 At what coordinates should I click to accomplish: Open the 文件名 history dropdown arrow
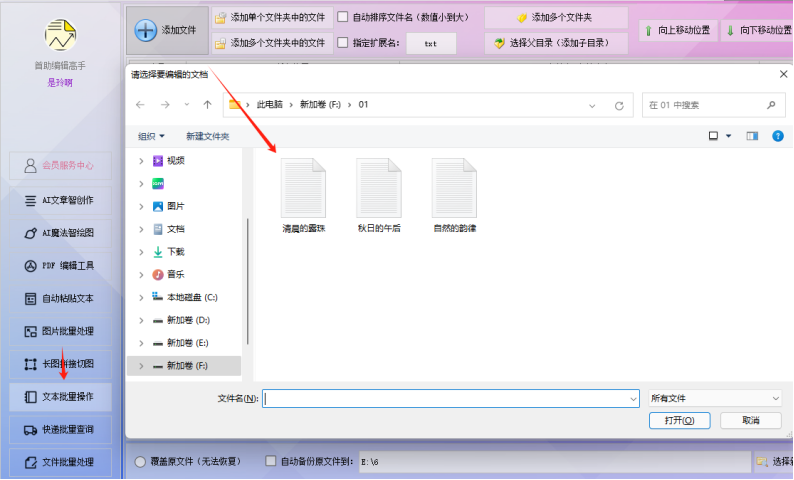(x=633, y=399)
